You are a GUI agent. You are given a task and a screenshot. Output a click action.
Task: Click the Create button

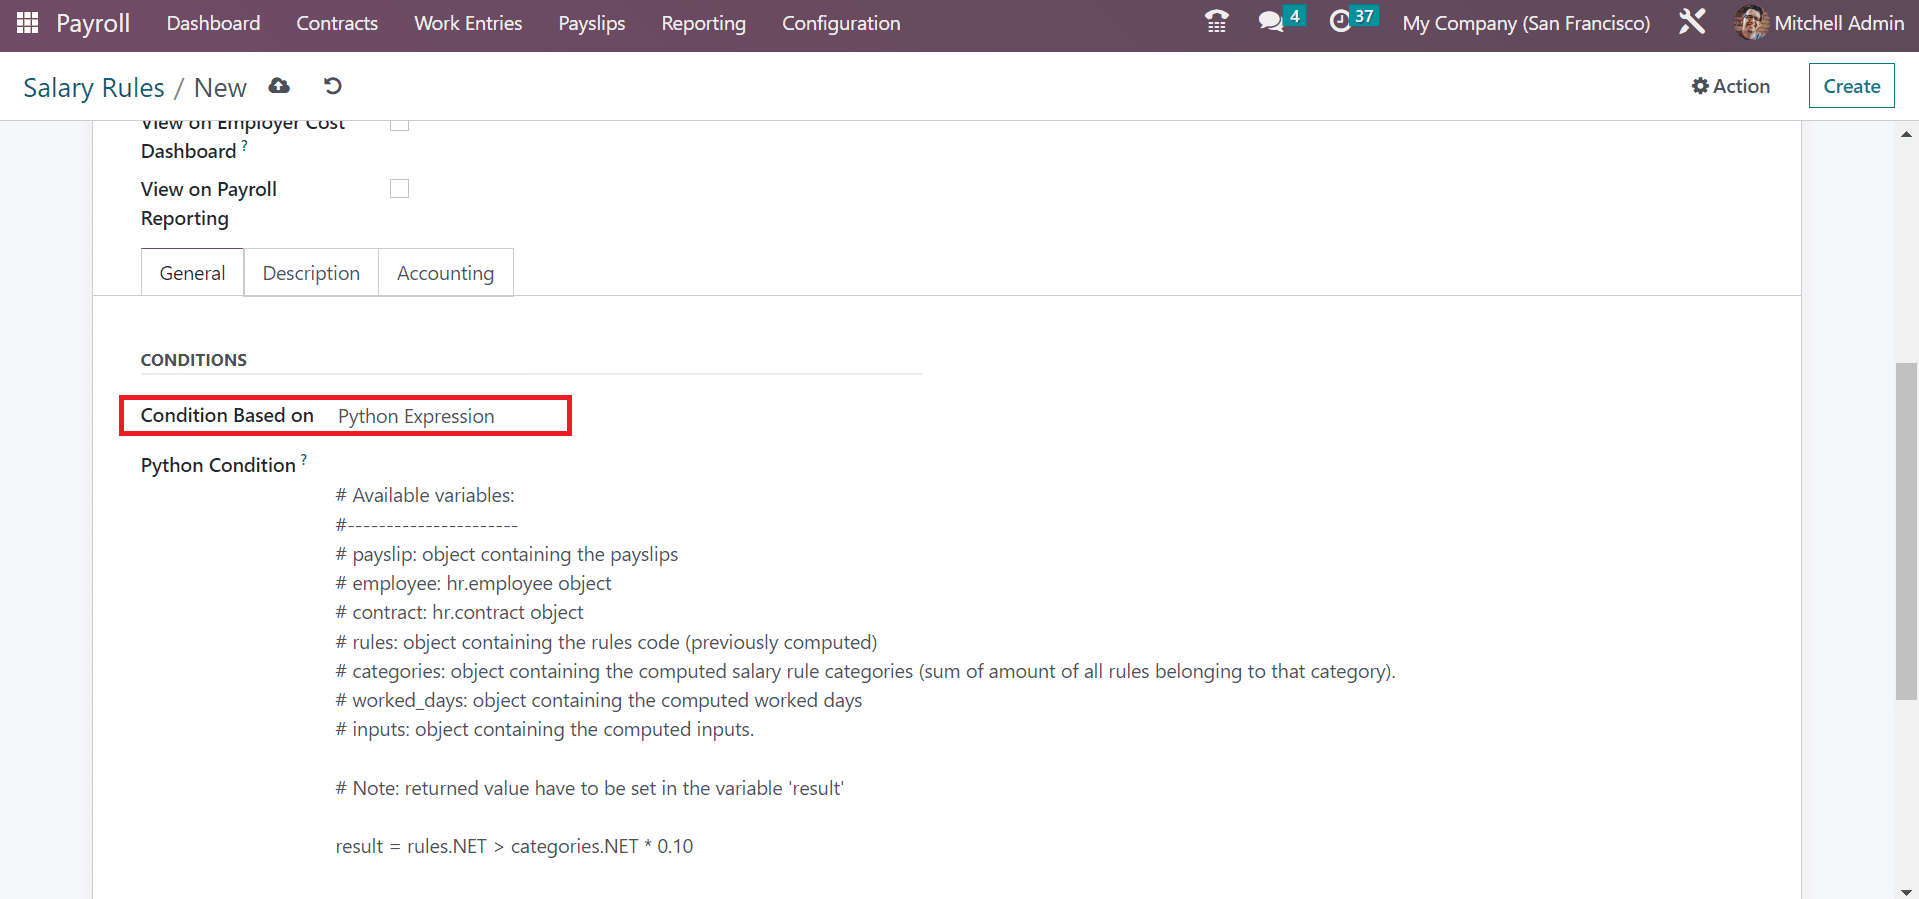pos(1851,86)
